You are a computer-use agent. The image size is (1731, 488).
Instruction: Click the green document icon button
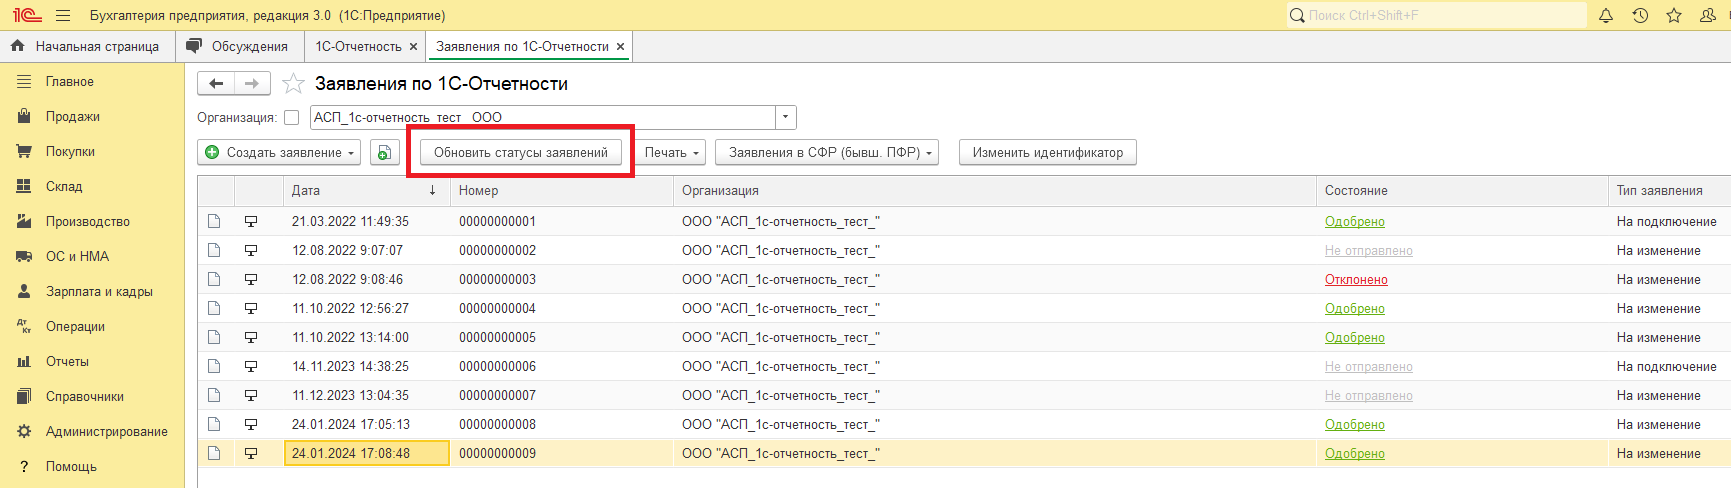[385, 152]
